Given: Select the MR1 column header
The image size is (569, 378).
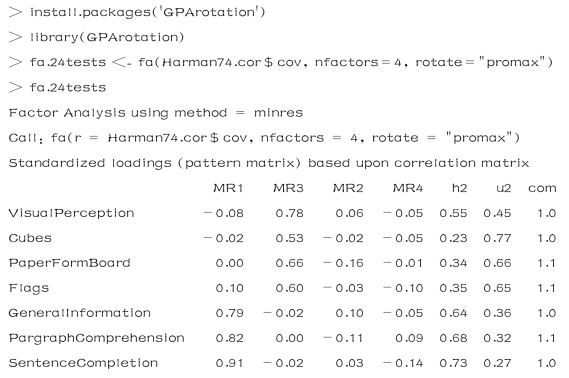Looking at the screenshot, I should pyautogui.click(x=228, y=188).
